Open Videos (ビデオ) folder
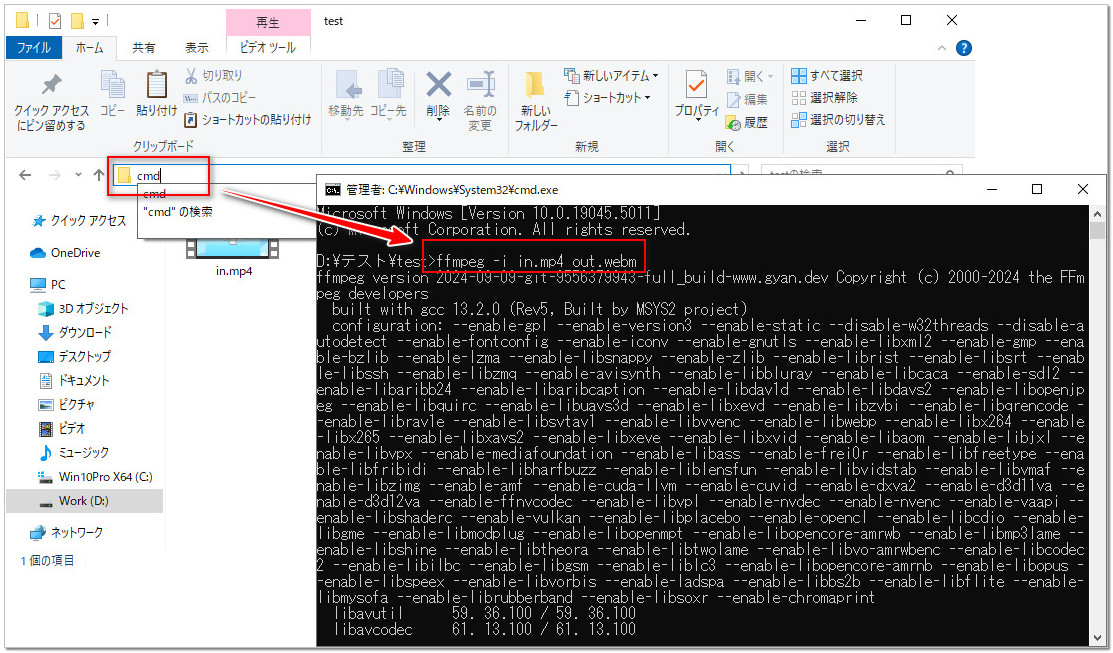Viewport: 1113px width, 653px height. coord(62,429)
